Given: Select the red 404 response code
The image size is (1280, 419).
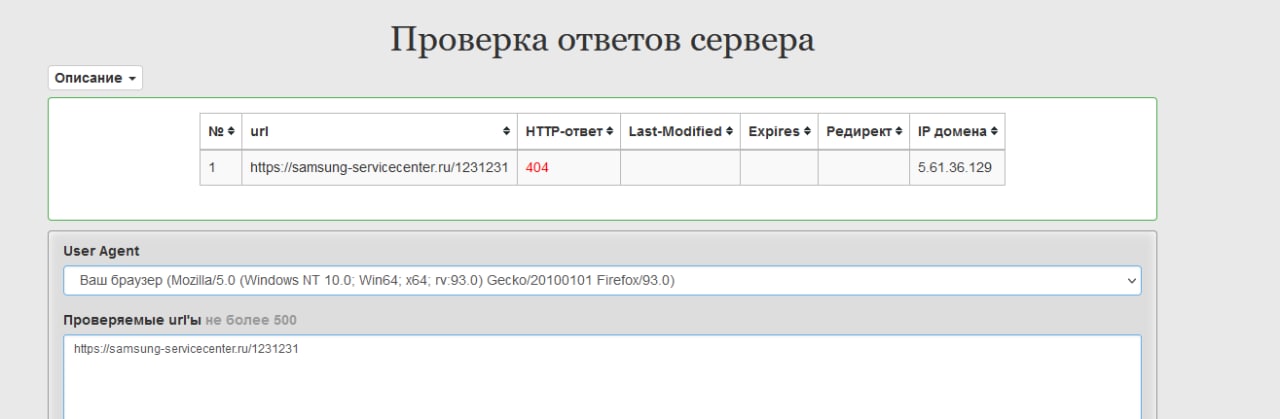Looking at the screenshot, I should click(x=537, y=168).
